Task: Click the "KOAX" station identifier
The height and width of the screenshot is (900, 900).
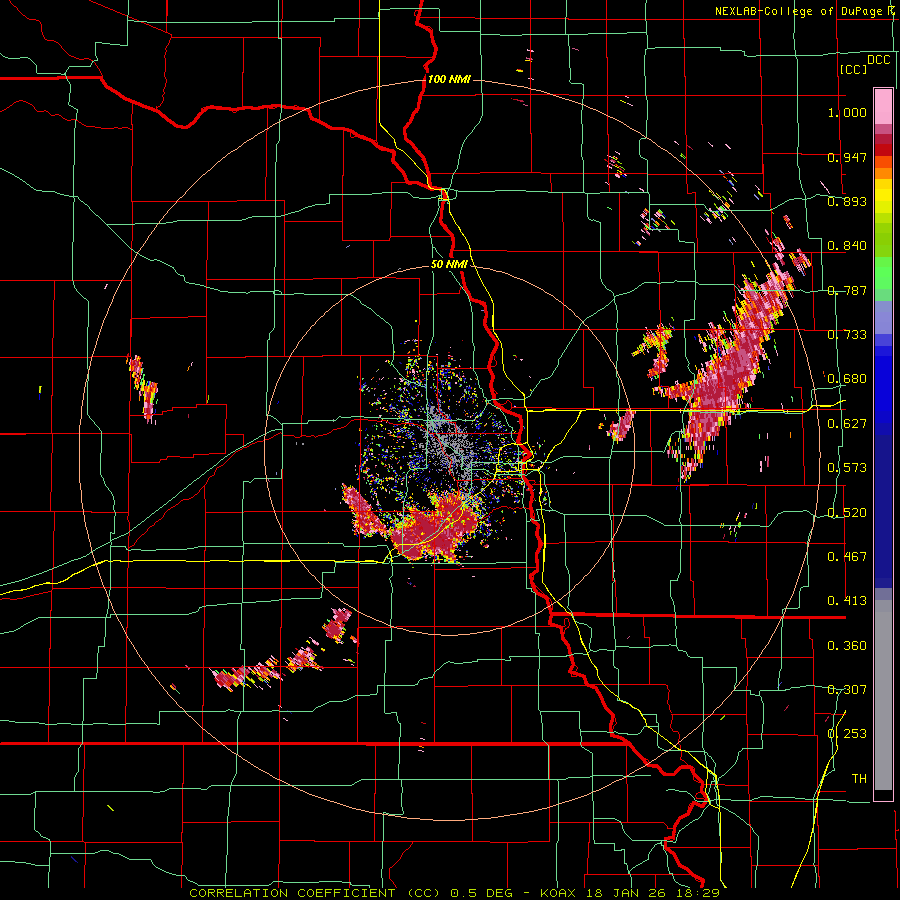Action: tap(558, 893)
